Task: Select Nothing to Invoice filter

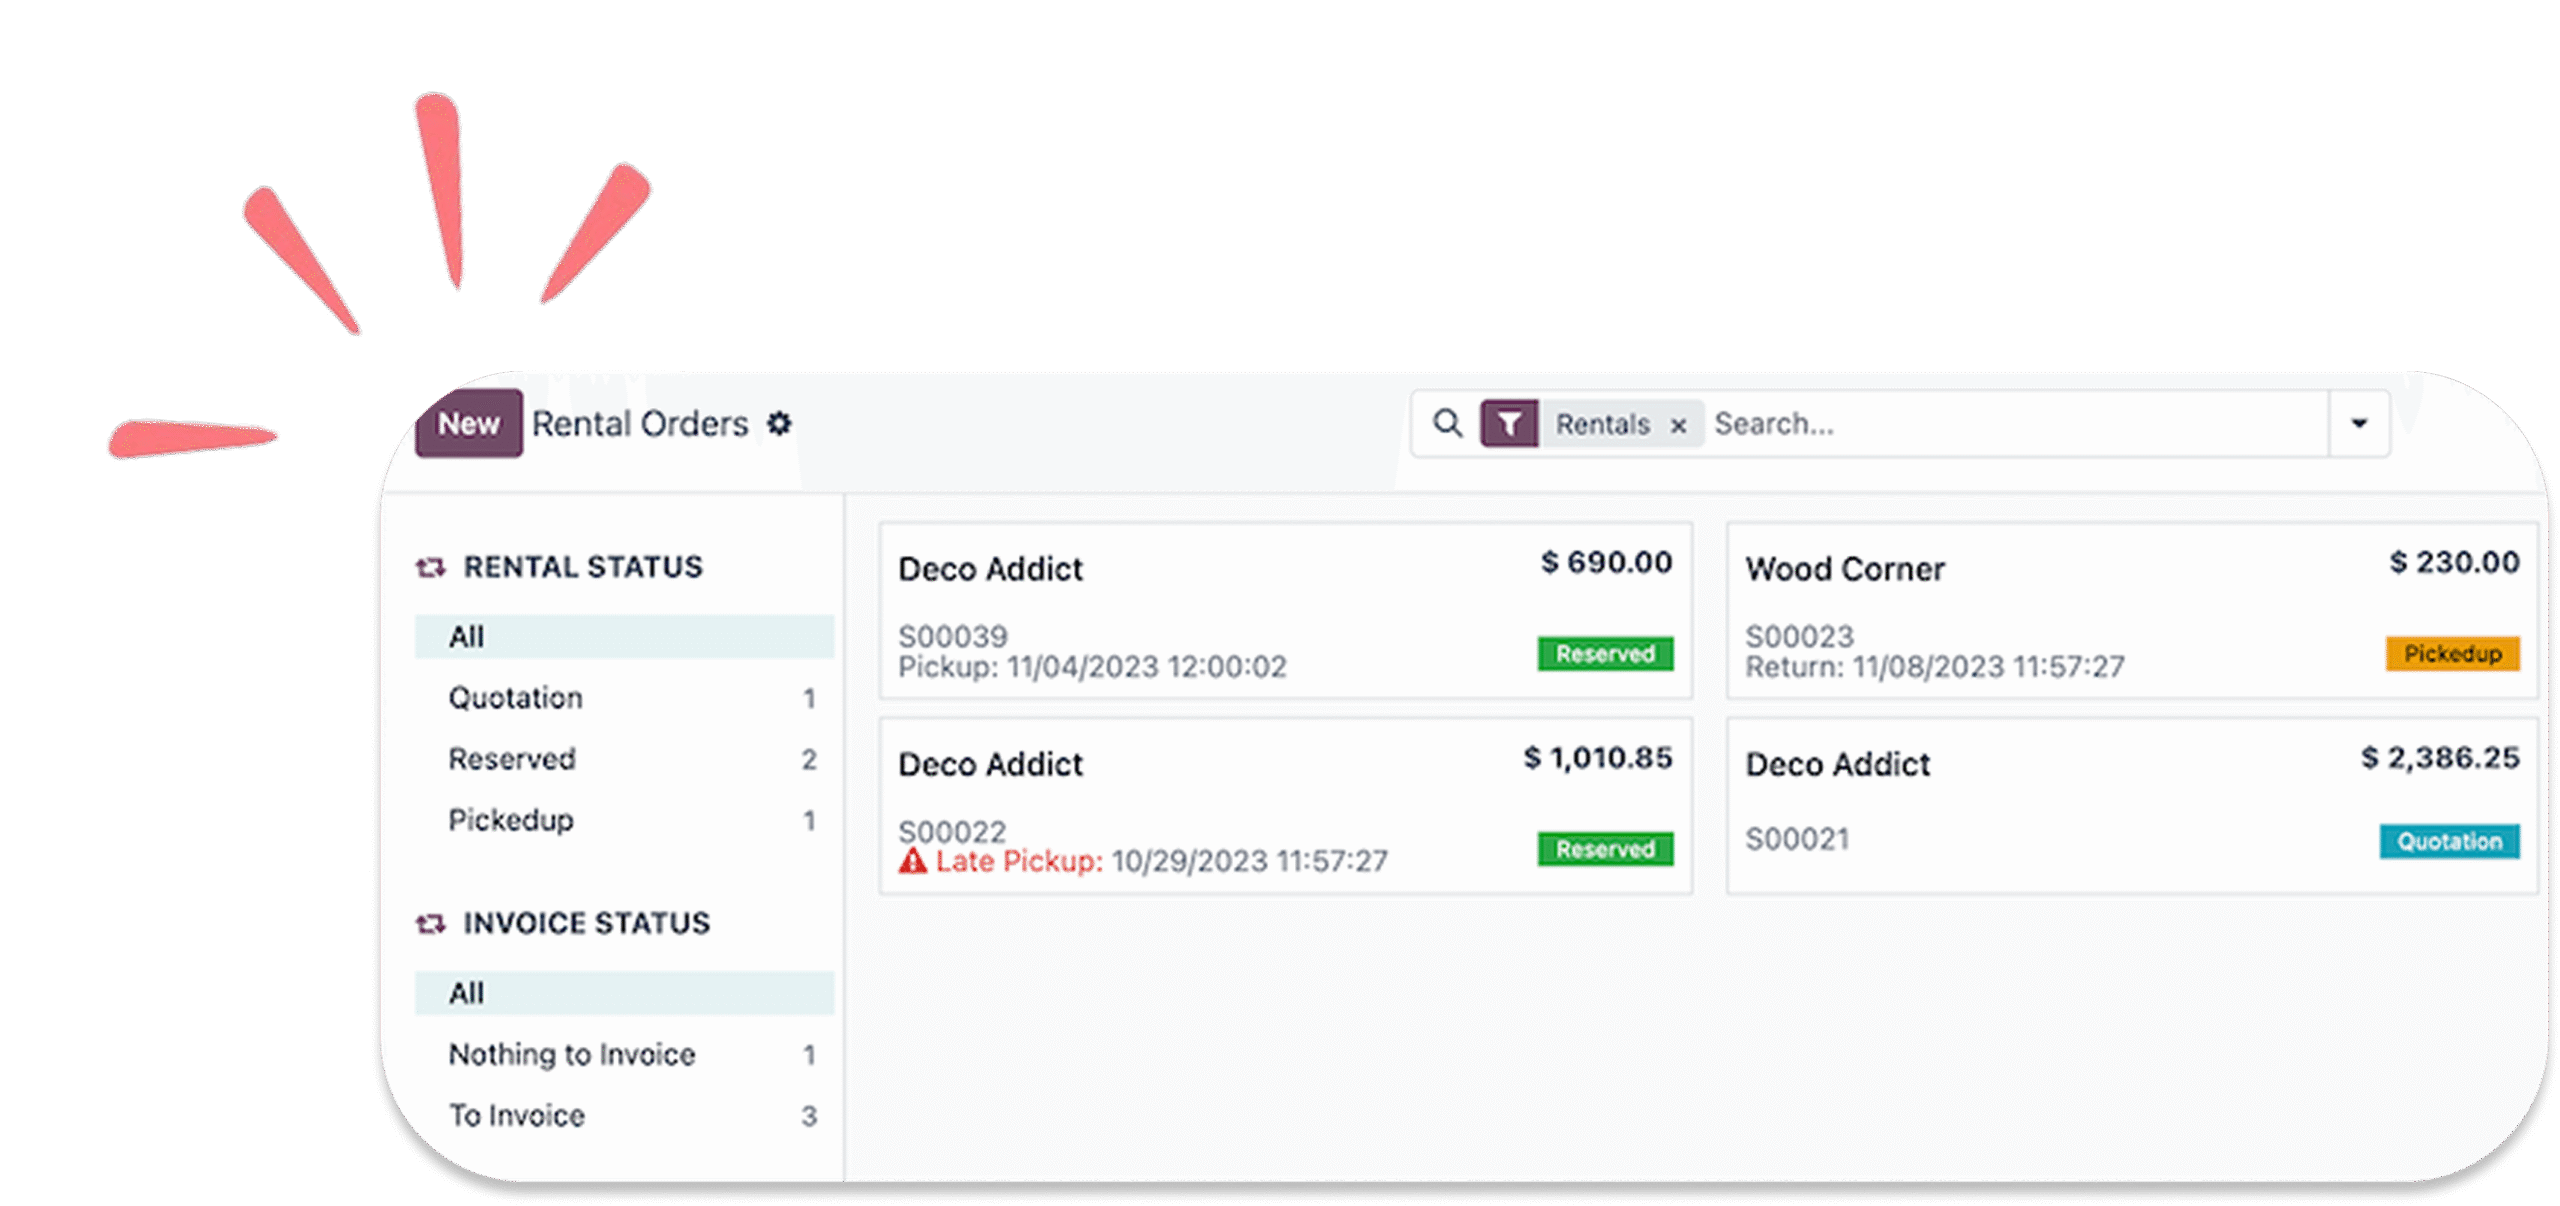Action: [x=571, y=1054]
